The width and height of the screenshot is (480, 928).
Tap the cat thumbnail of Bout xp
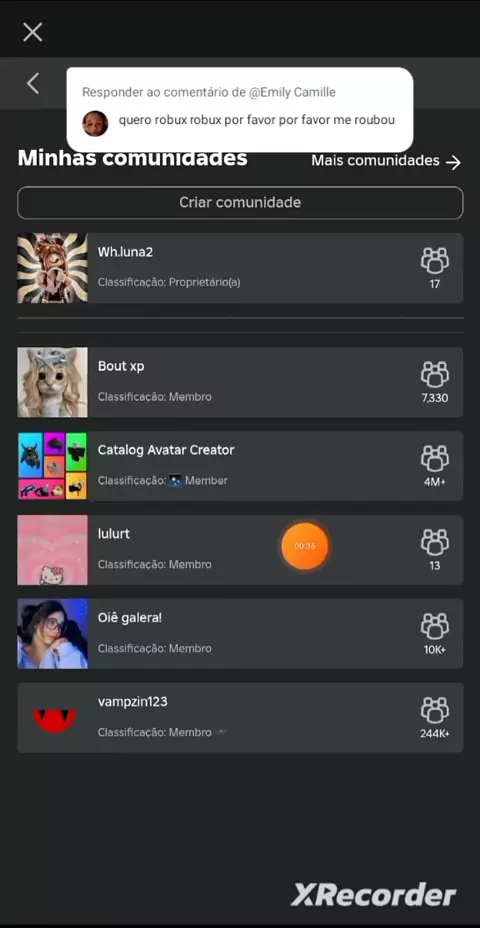coord(53,382)
